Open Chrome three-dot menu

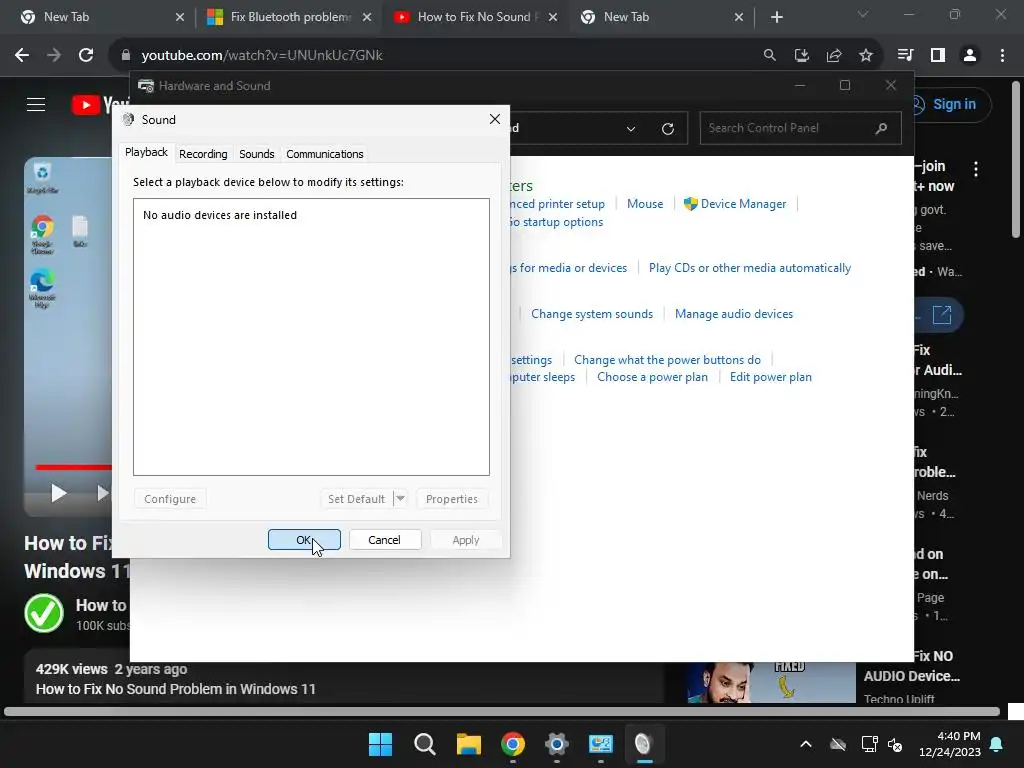[1002, 56]
